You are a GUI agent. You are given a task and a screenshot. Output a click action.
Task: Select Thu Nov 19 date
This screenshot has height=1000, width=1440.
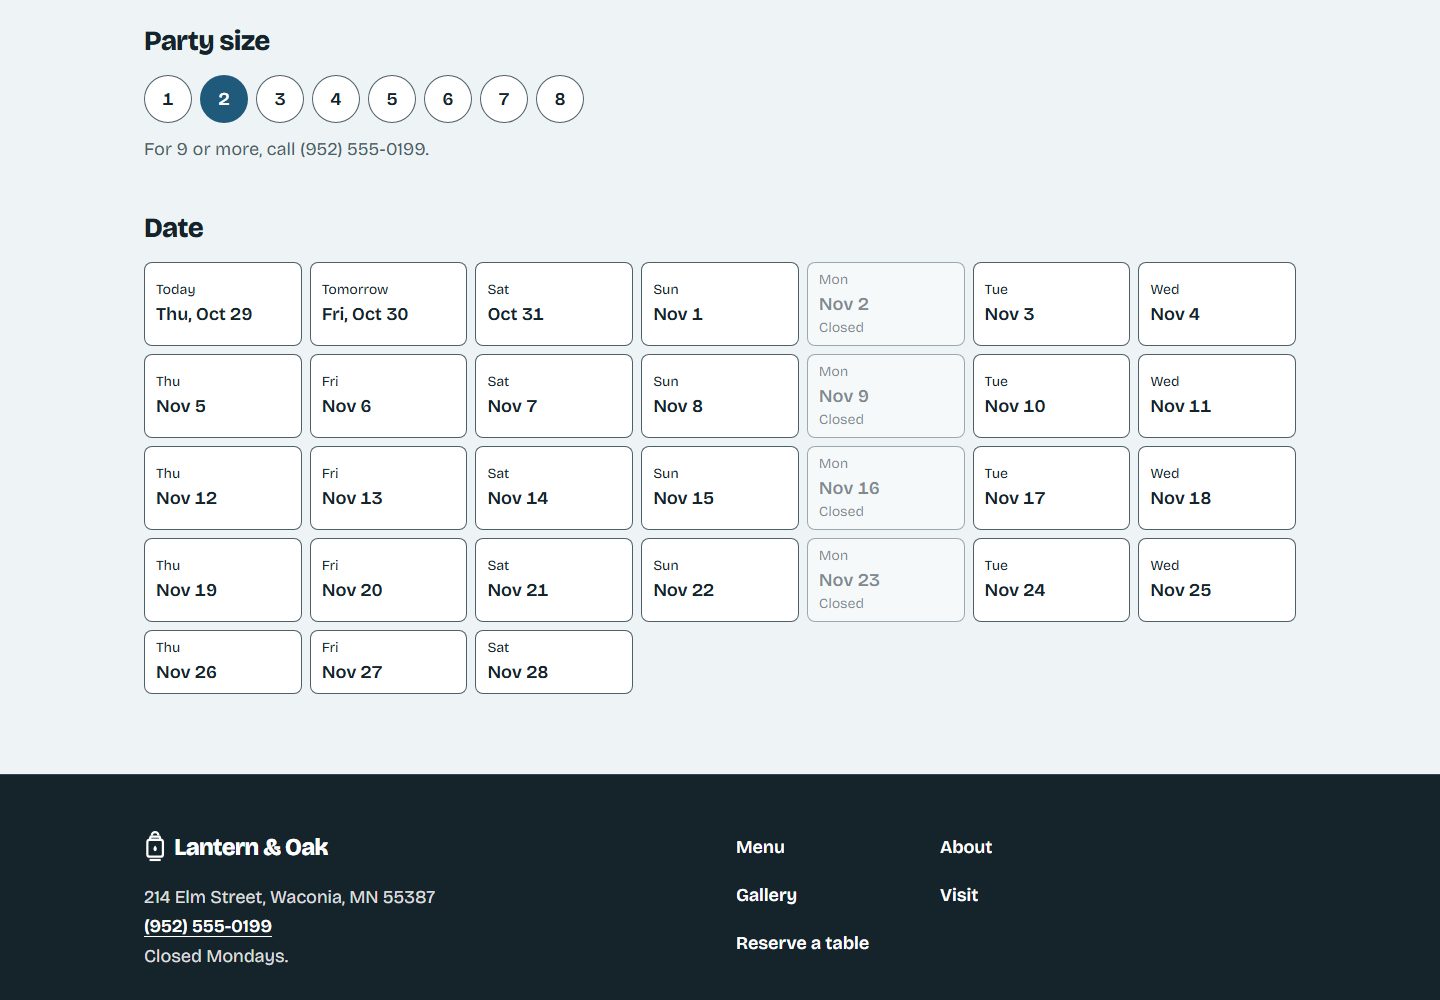(x=223, y=580)
